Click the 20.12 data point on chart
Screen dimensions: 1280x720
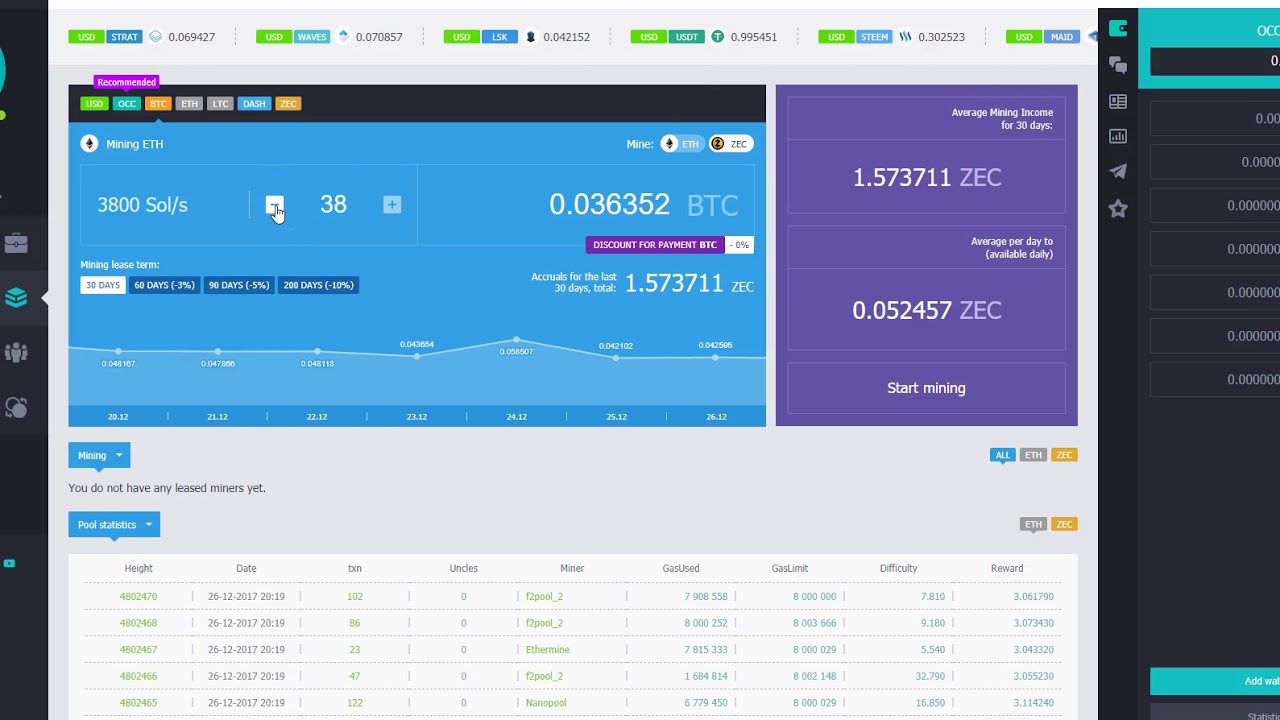(x=118, y=351)
